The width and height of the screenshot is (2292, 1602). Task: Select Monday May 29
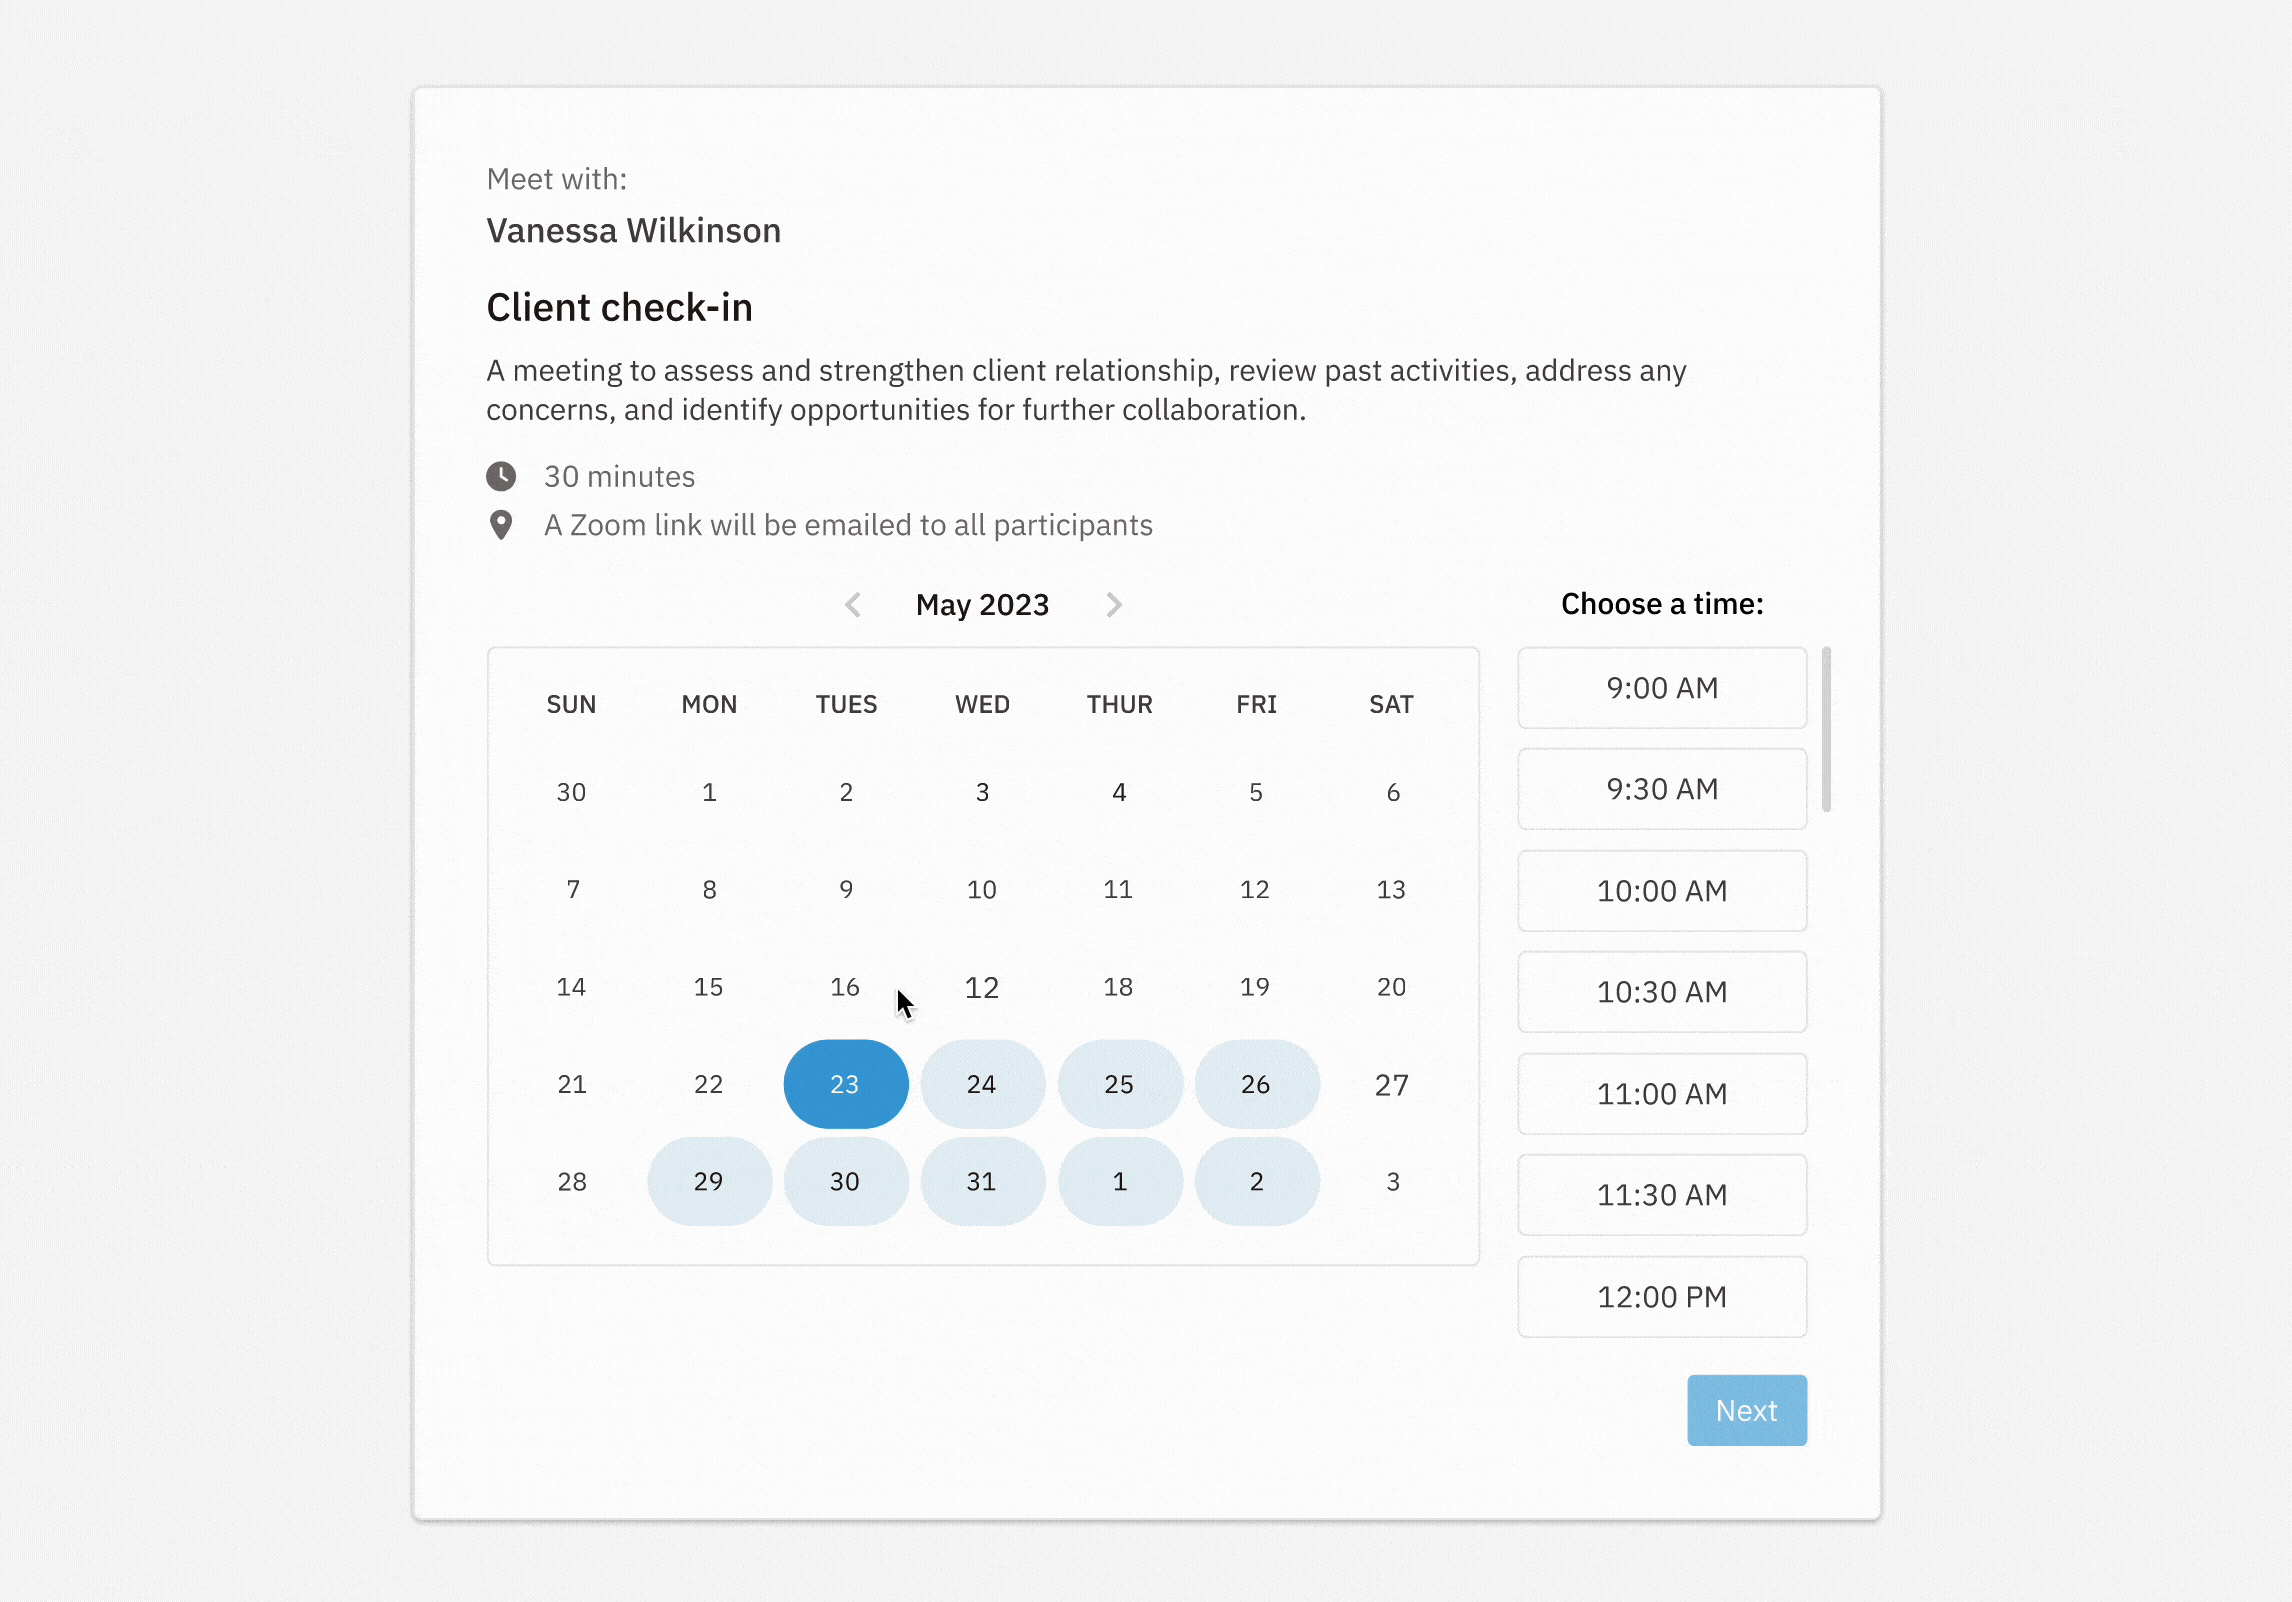pyautogui.click(x=709, y=1181)
